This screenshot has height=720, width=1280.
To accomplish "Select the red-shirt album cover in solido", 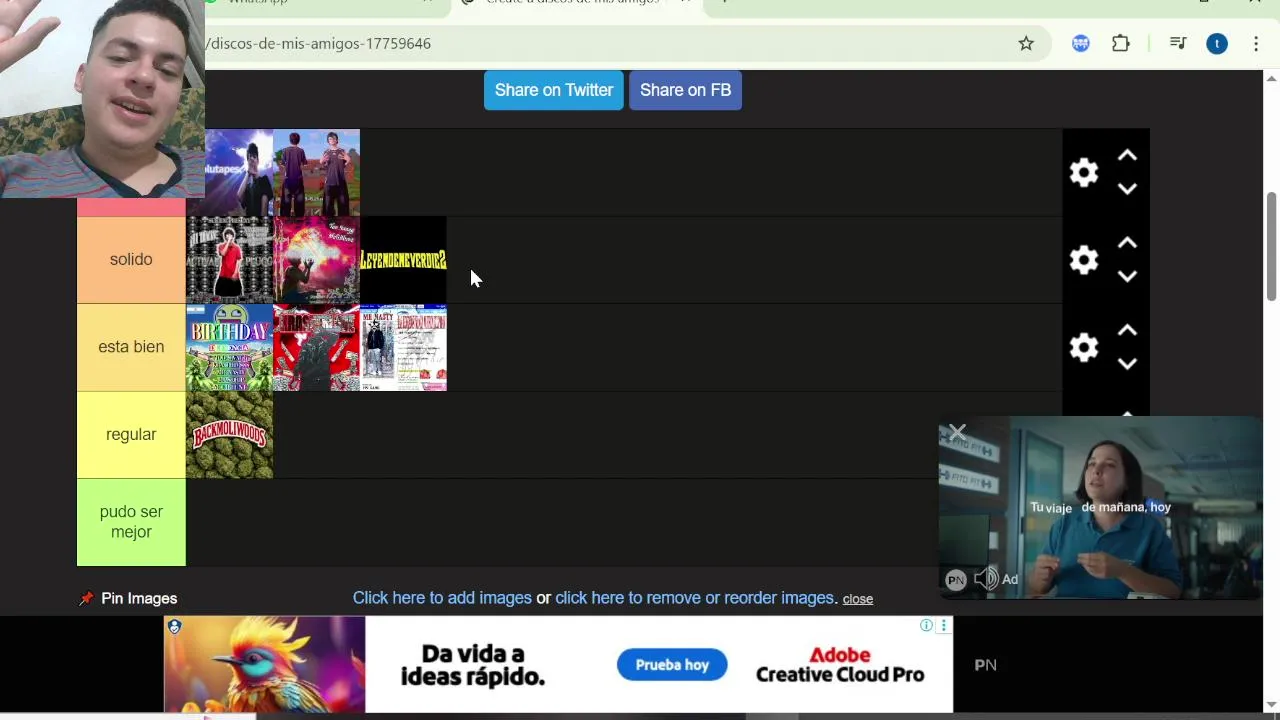I will tap(229, 260).
